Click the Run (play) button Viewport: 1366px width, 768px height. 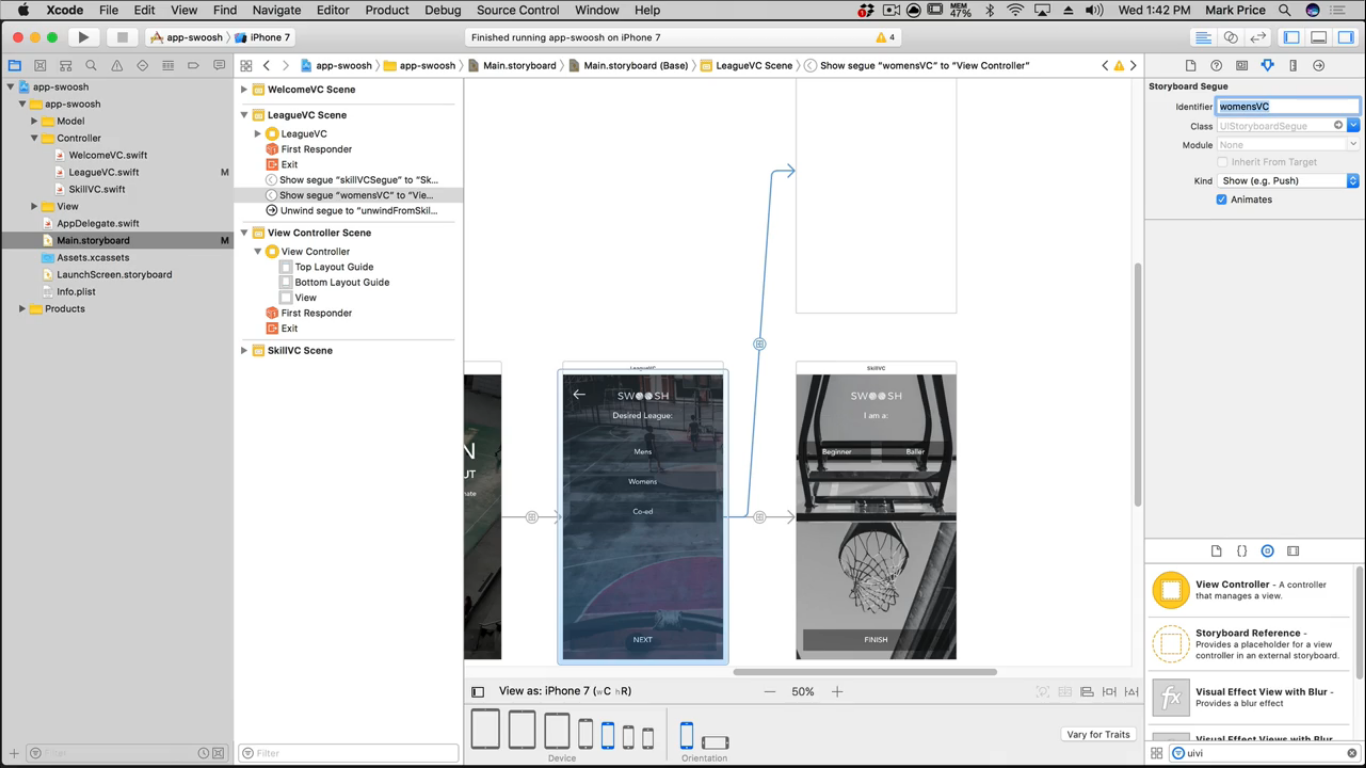(x=84, y=38)
